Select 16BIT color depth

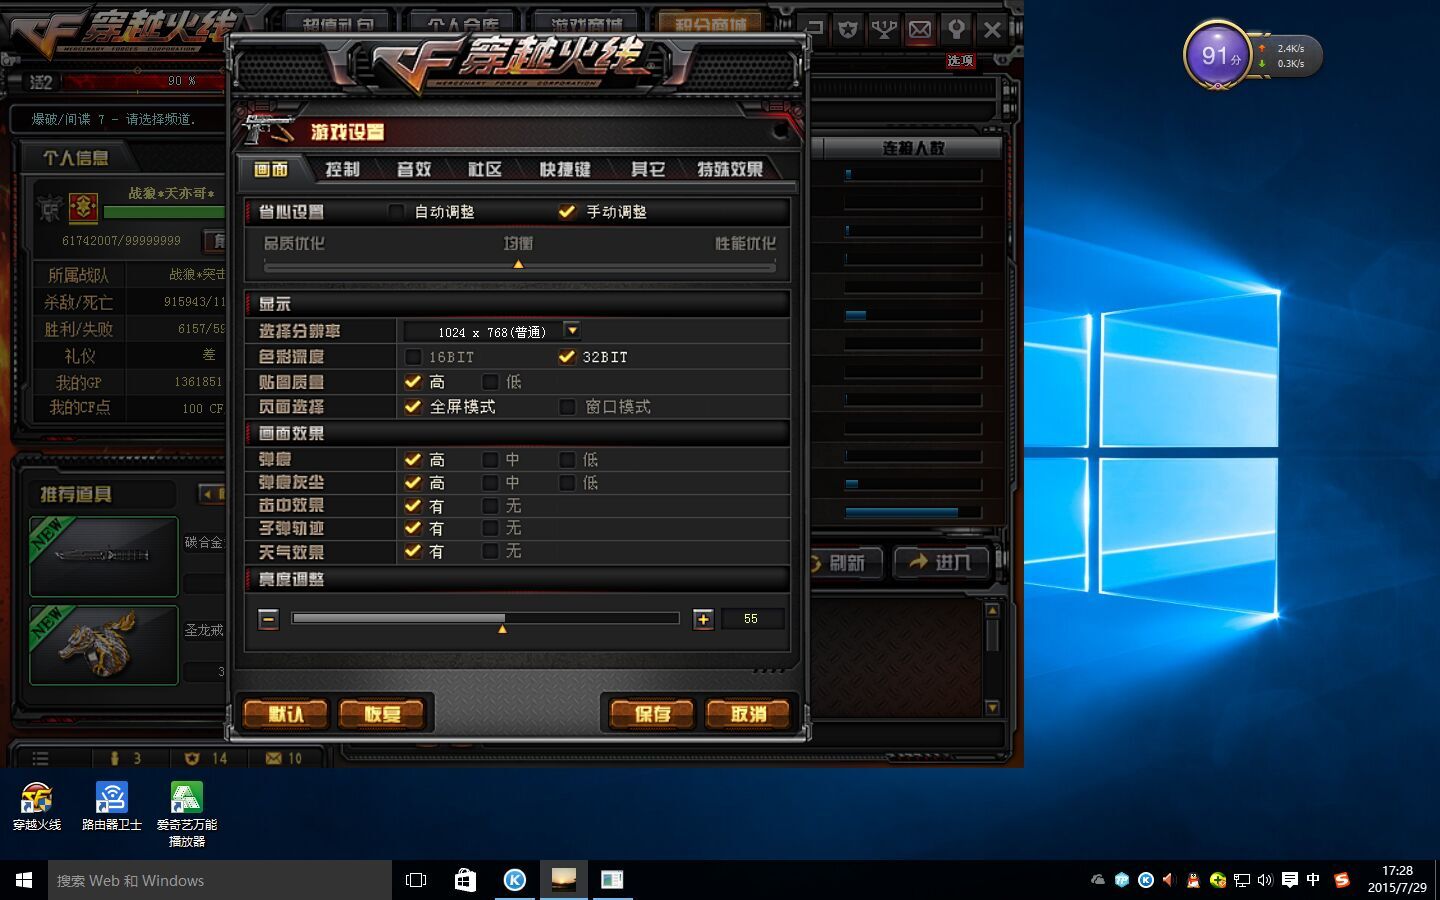[x=413, y=357]
